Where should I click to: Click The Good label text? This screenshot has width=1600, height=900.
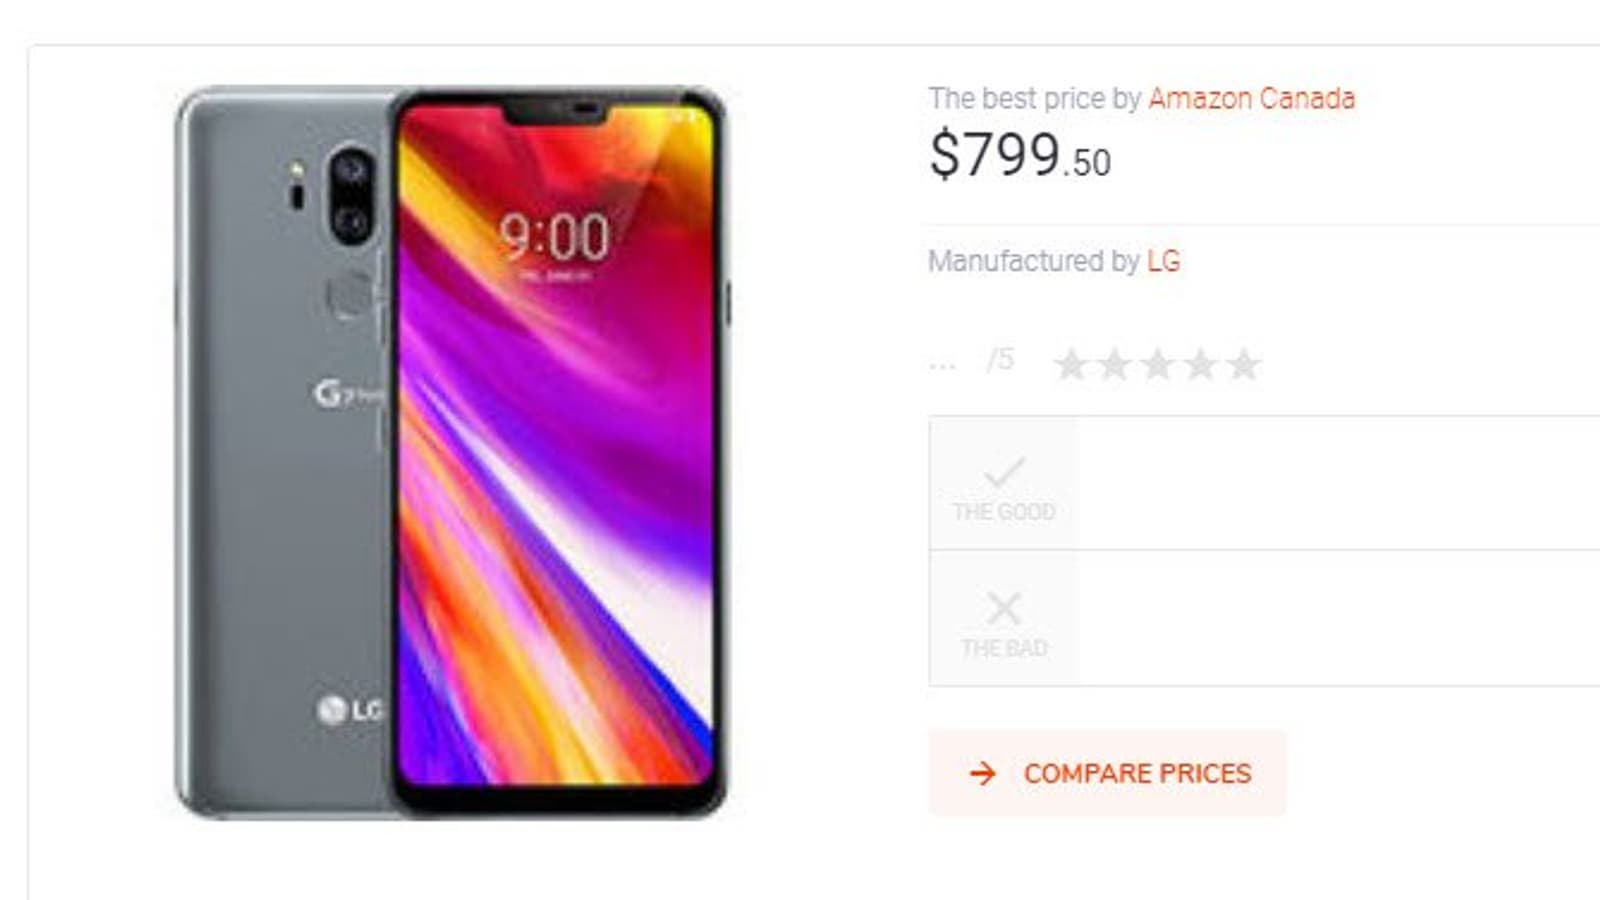[1004, 512]
